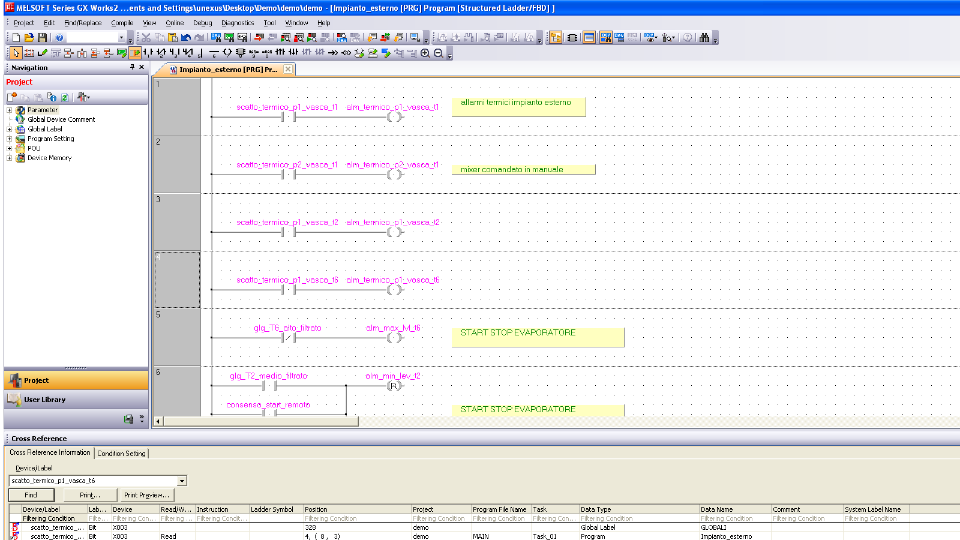Open the Device/Label dropdown list
This screenshot has height=540, width=960.
click(181, 481)
